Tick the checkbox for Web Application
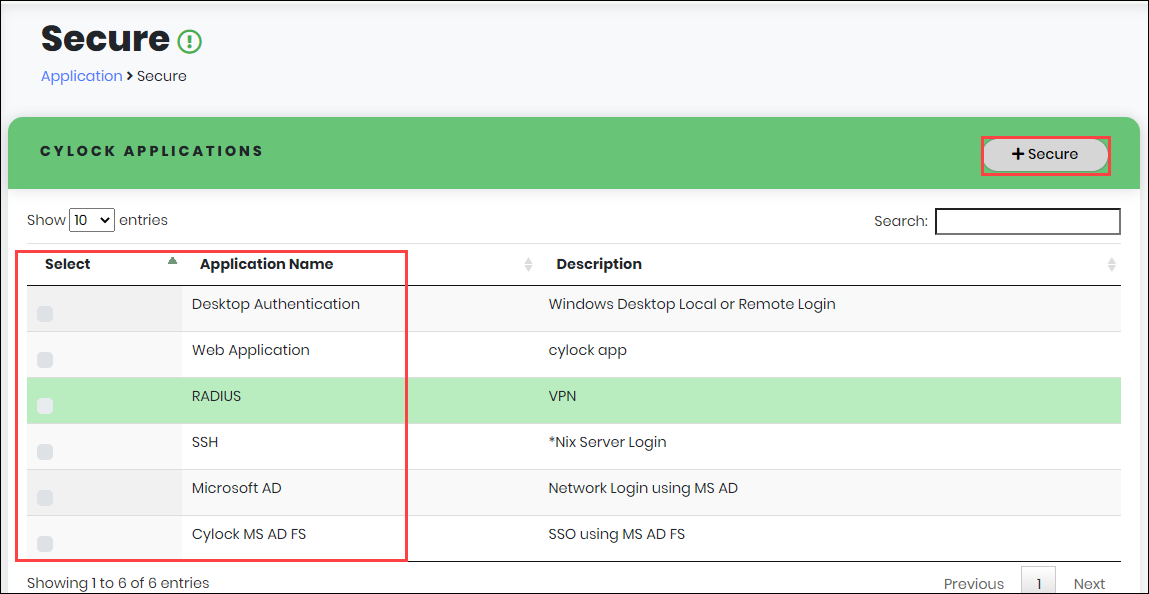Screen dimensions: 1149x594 point(45,360)
